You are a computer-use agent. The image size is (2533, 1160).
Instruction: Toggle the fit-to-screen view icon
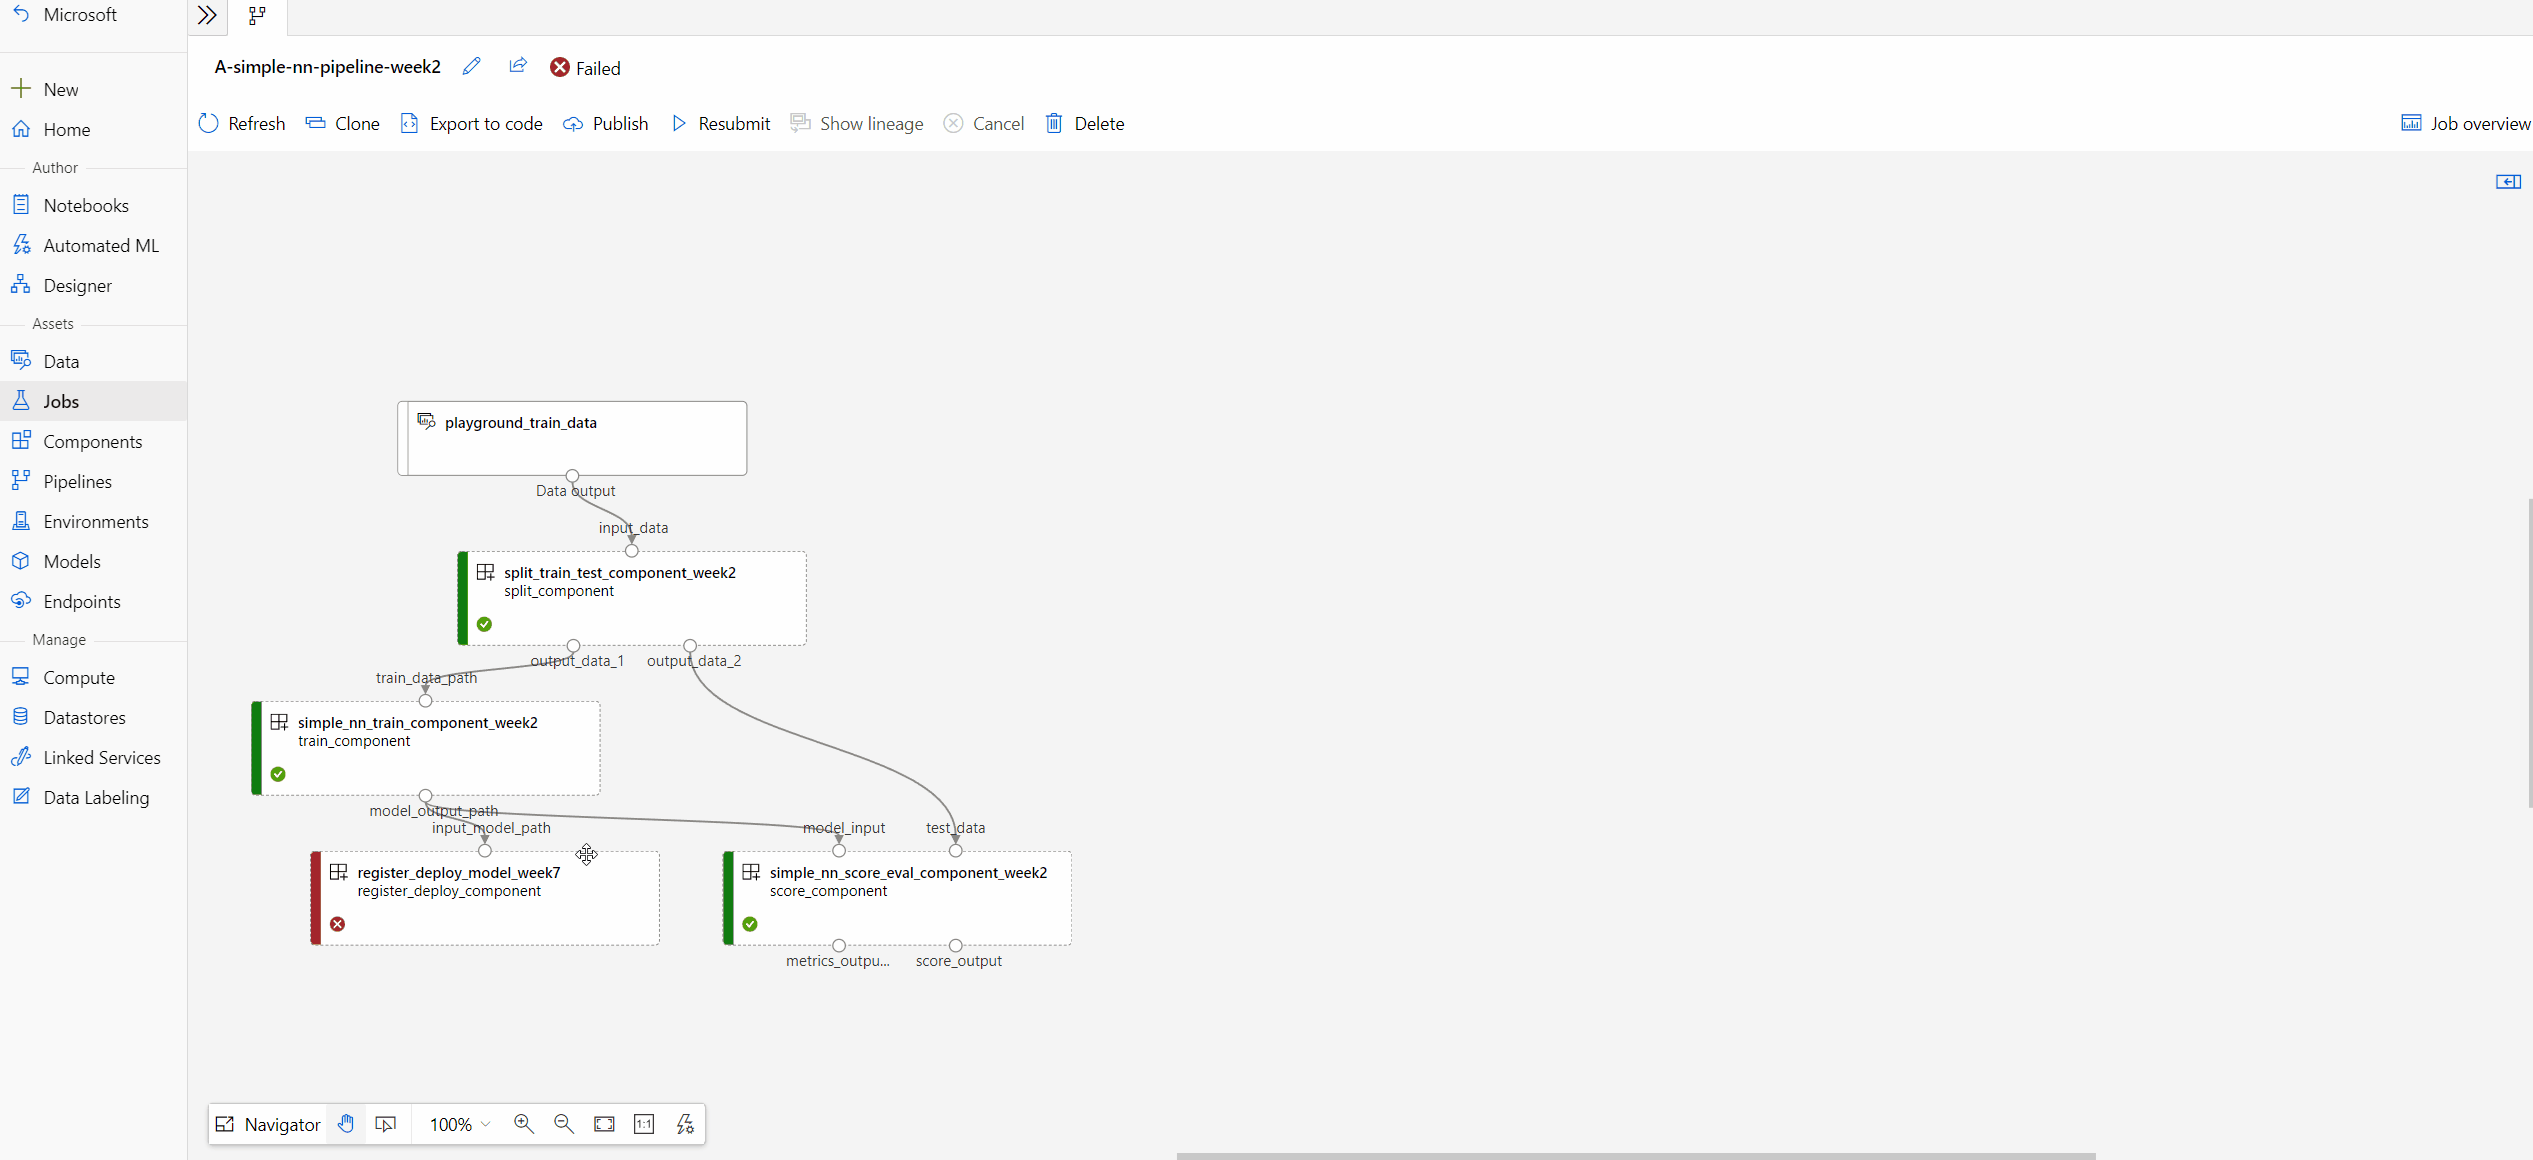(603, 1123)
